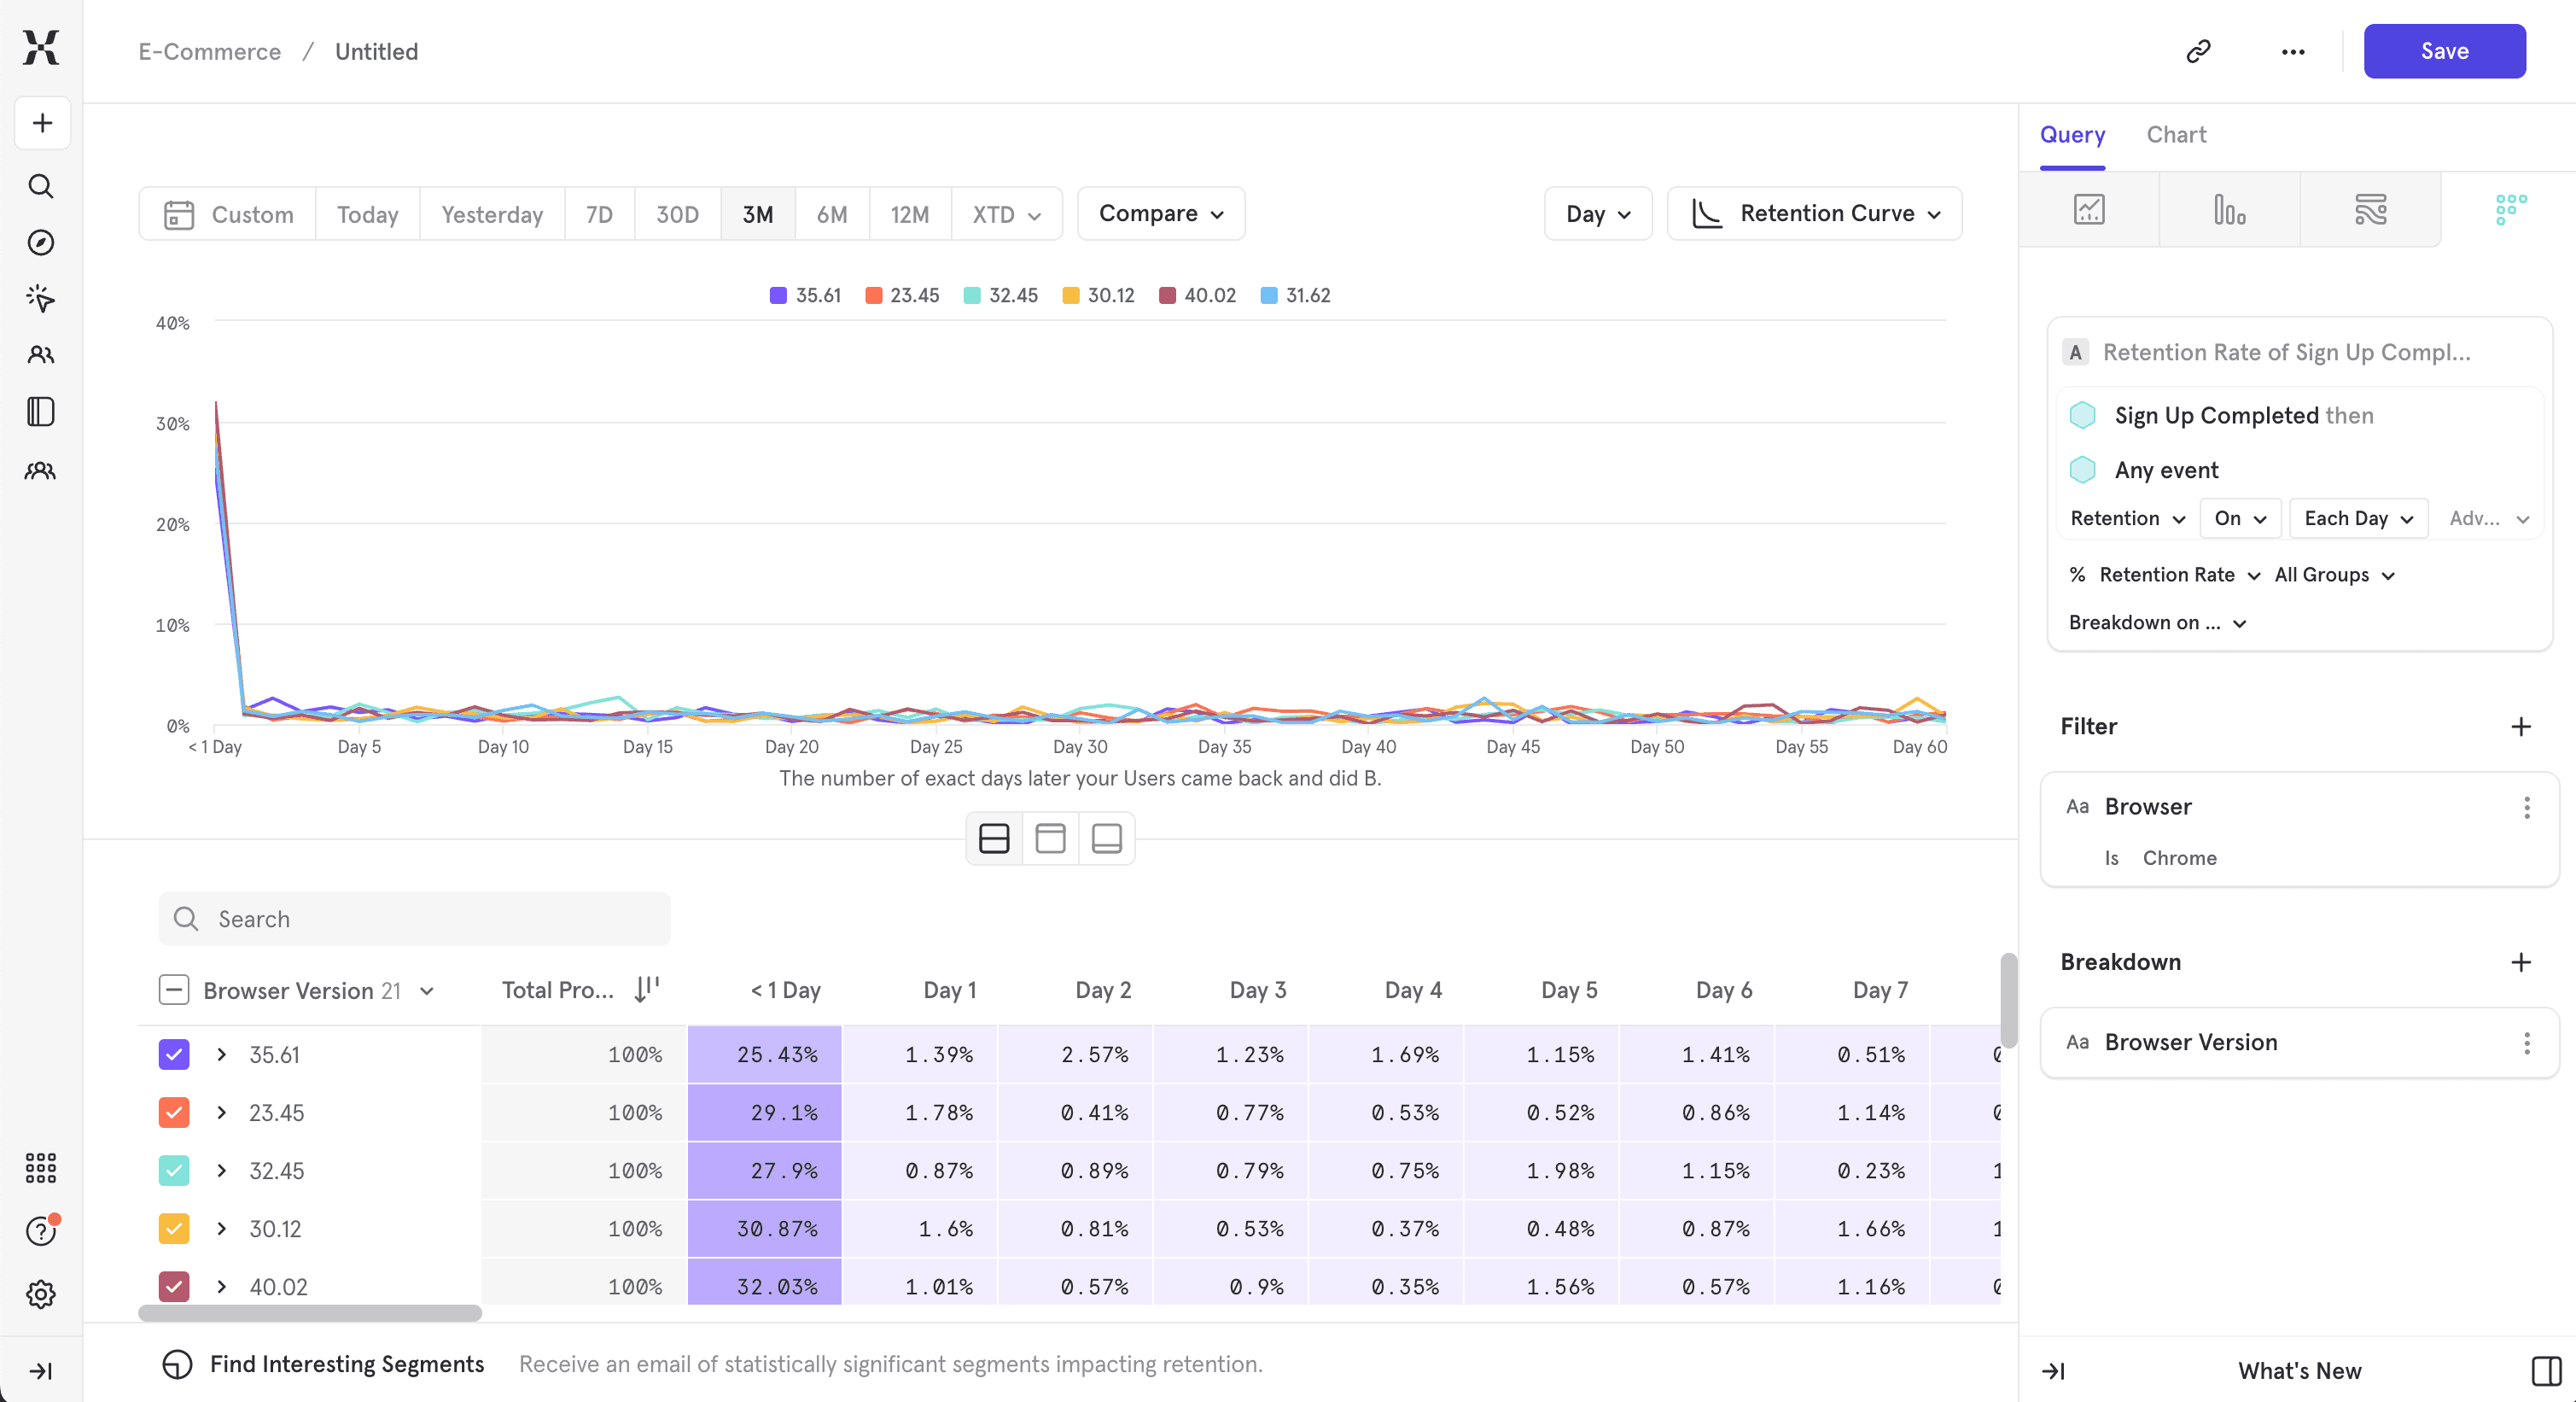Uncheck the 30.12 browser version row
Image resolution: width=2576 pixels, height=1402 pixels.
(x=173, y=1229)
